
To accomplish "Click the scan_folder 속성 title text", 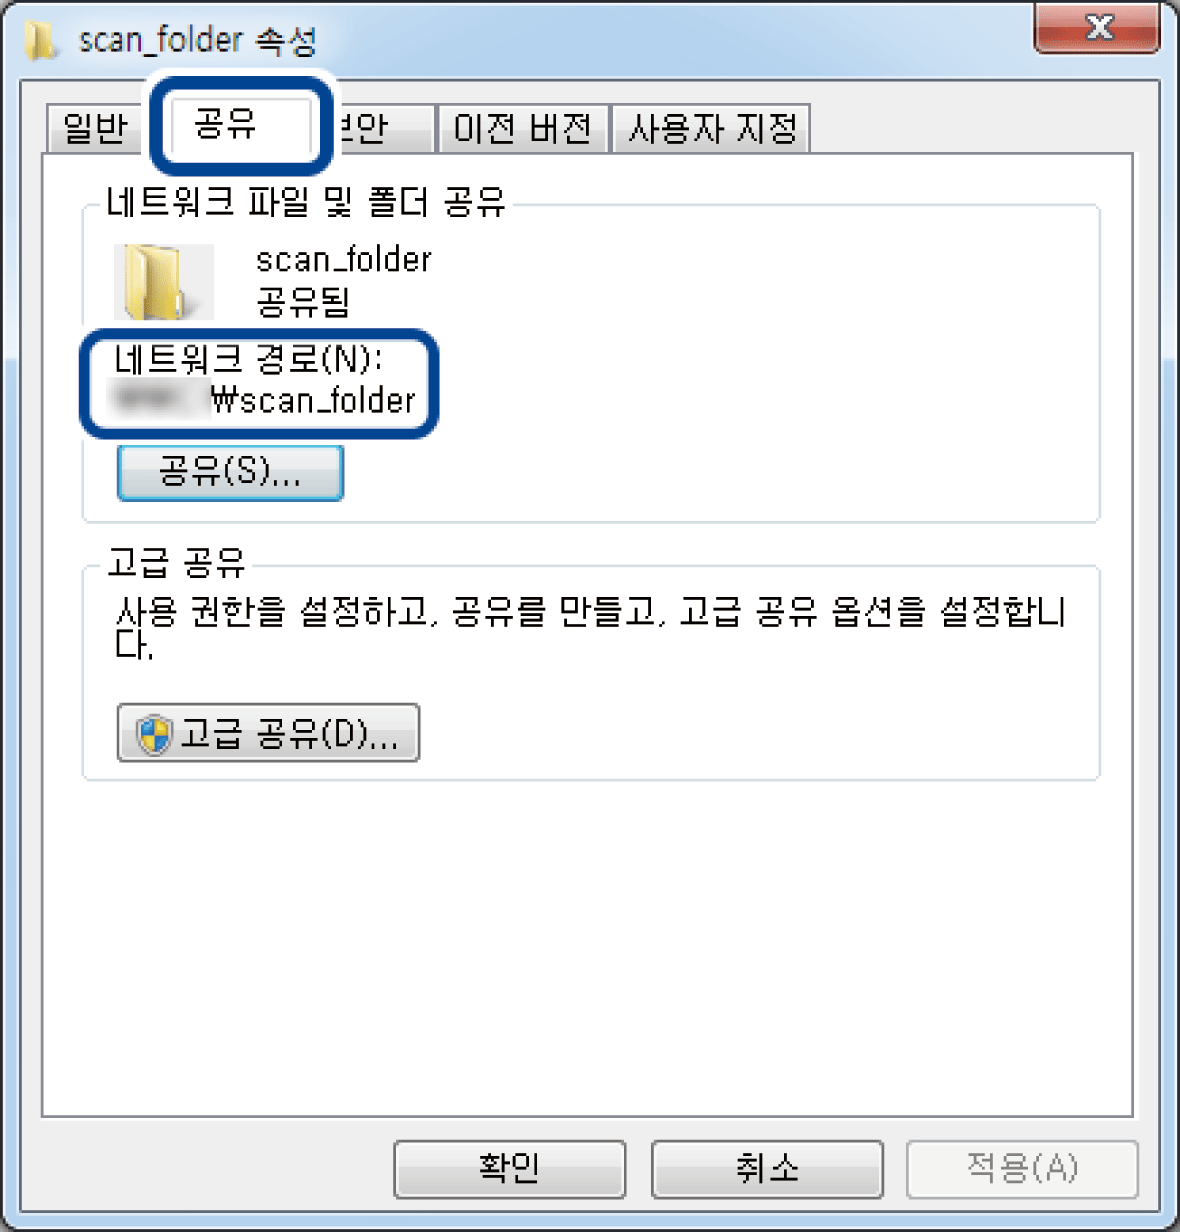I will click(198, 41).
